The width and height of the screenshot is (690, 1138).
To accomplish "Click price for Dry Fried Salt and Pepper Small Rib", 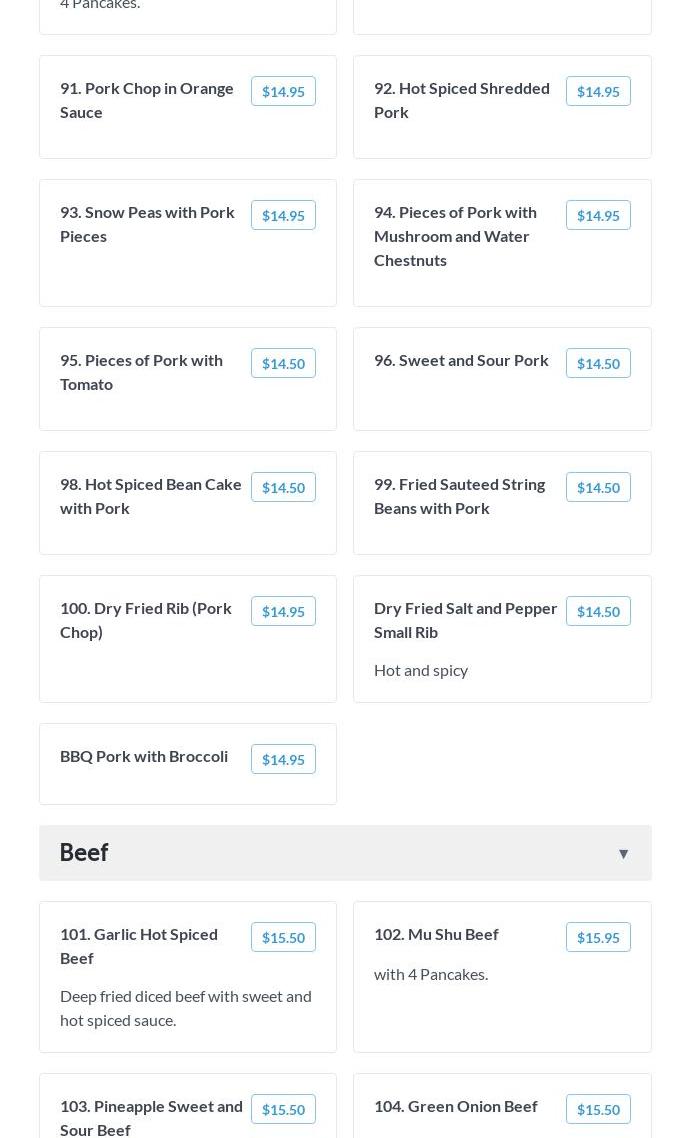I will tap(597, 611).
